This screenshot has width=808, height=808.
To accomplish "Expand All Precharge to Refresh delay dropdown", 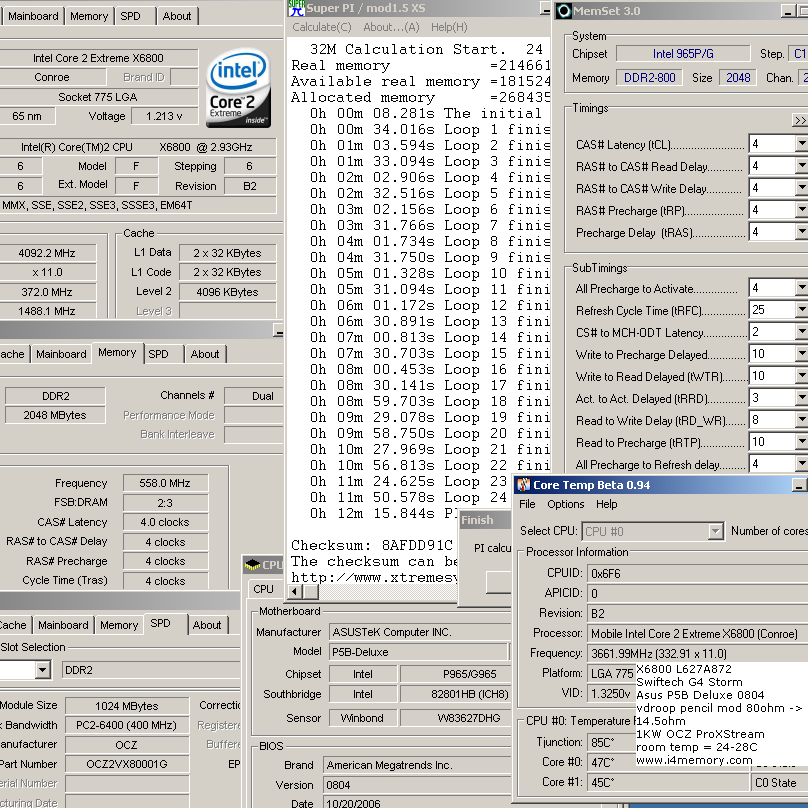I will [x=802, y=463].
